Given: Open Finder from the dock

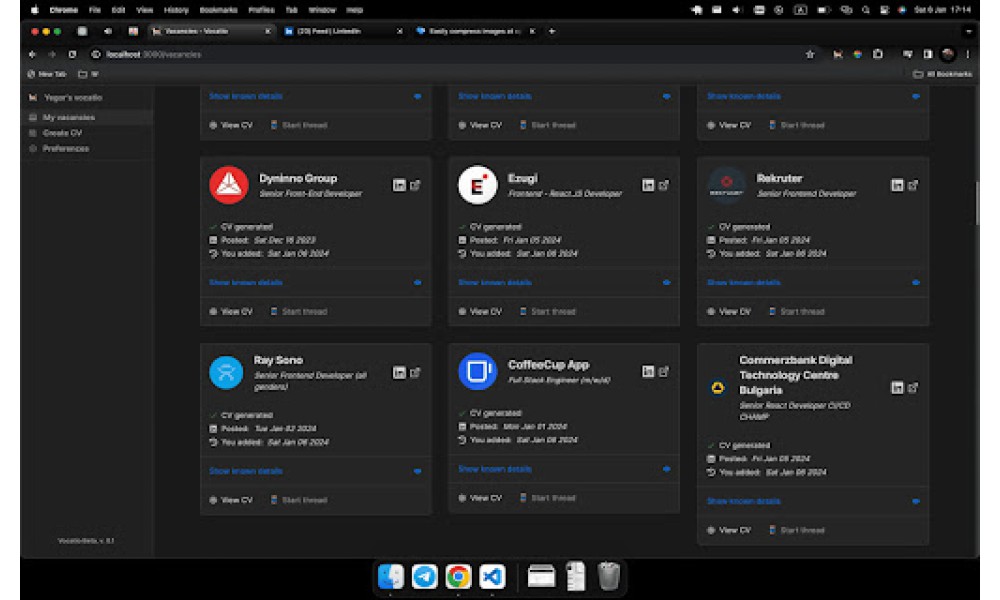Looking at the screenshot, I should [x=390, y=576].
